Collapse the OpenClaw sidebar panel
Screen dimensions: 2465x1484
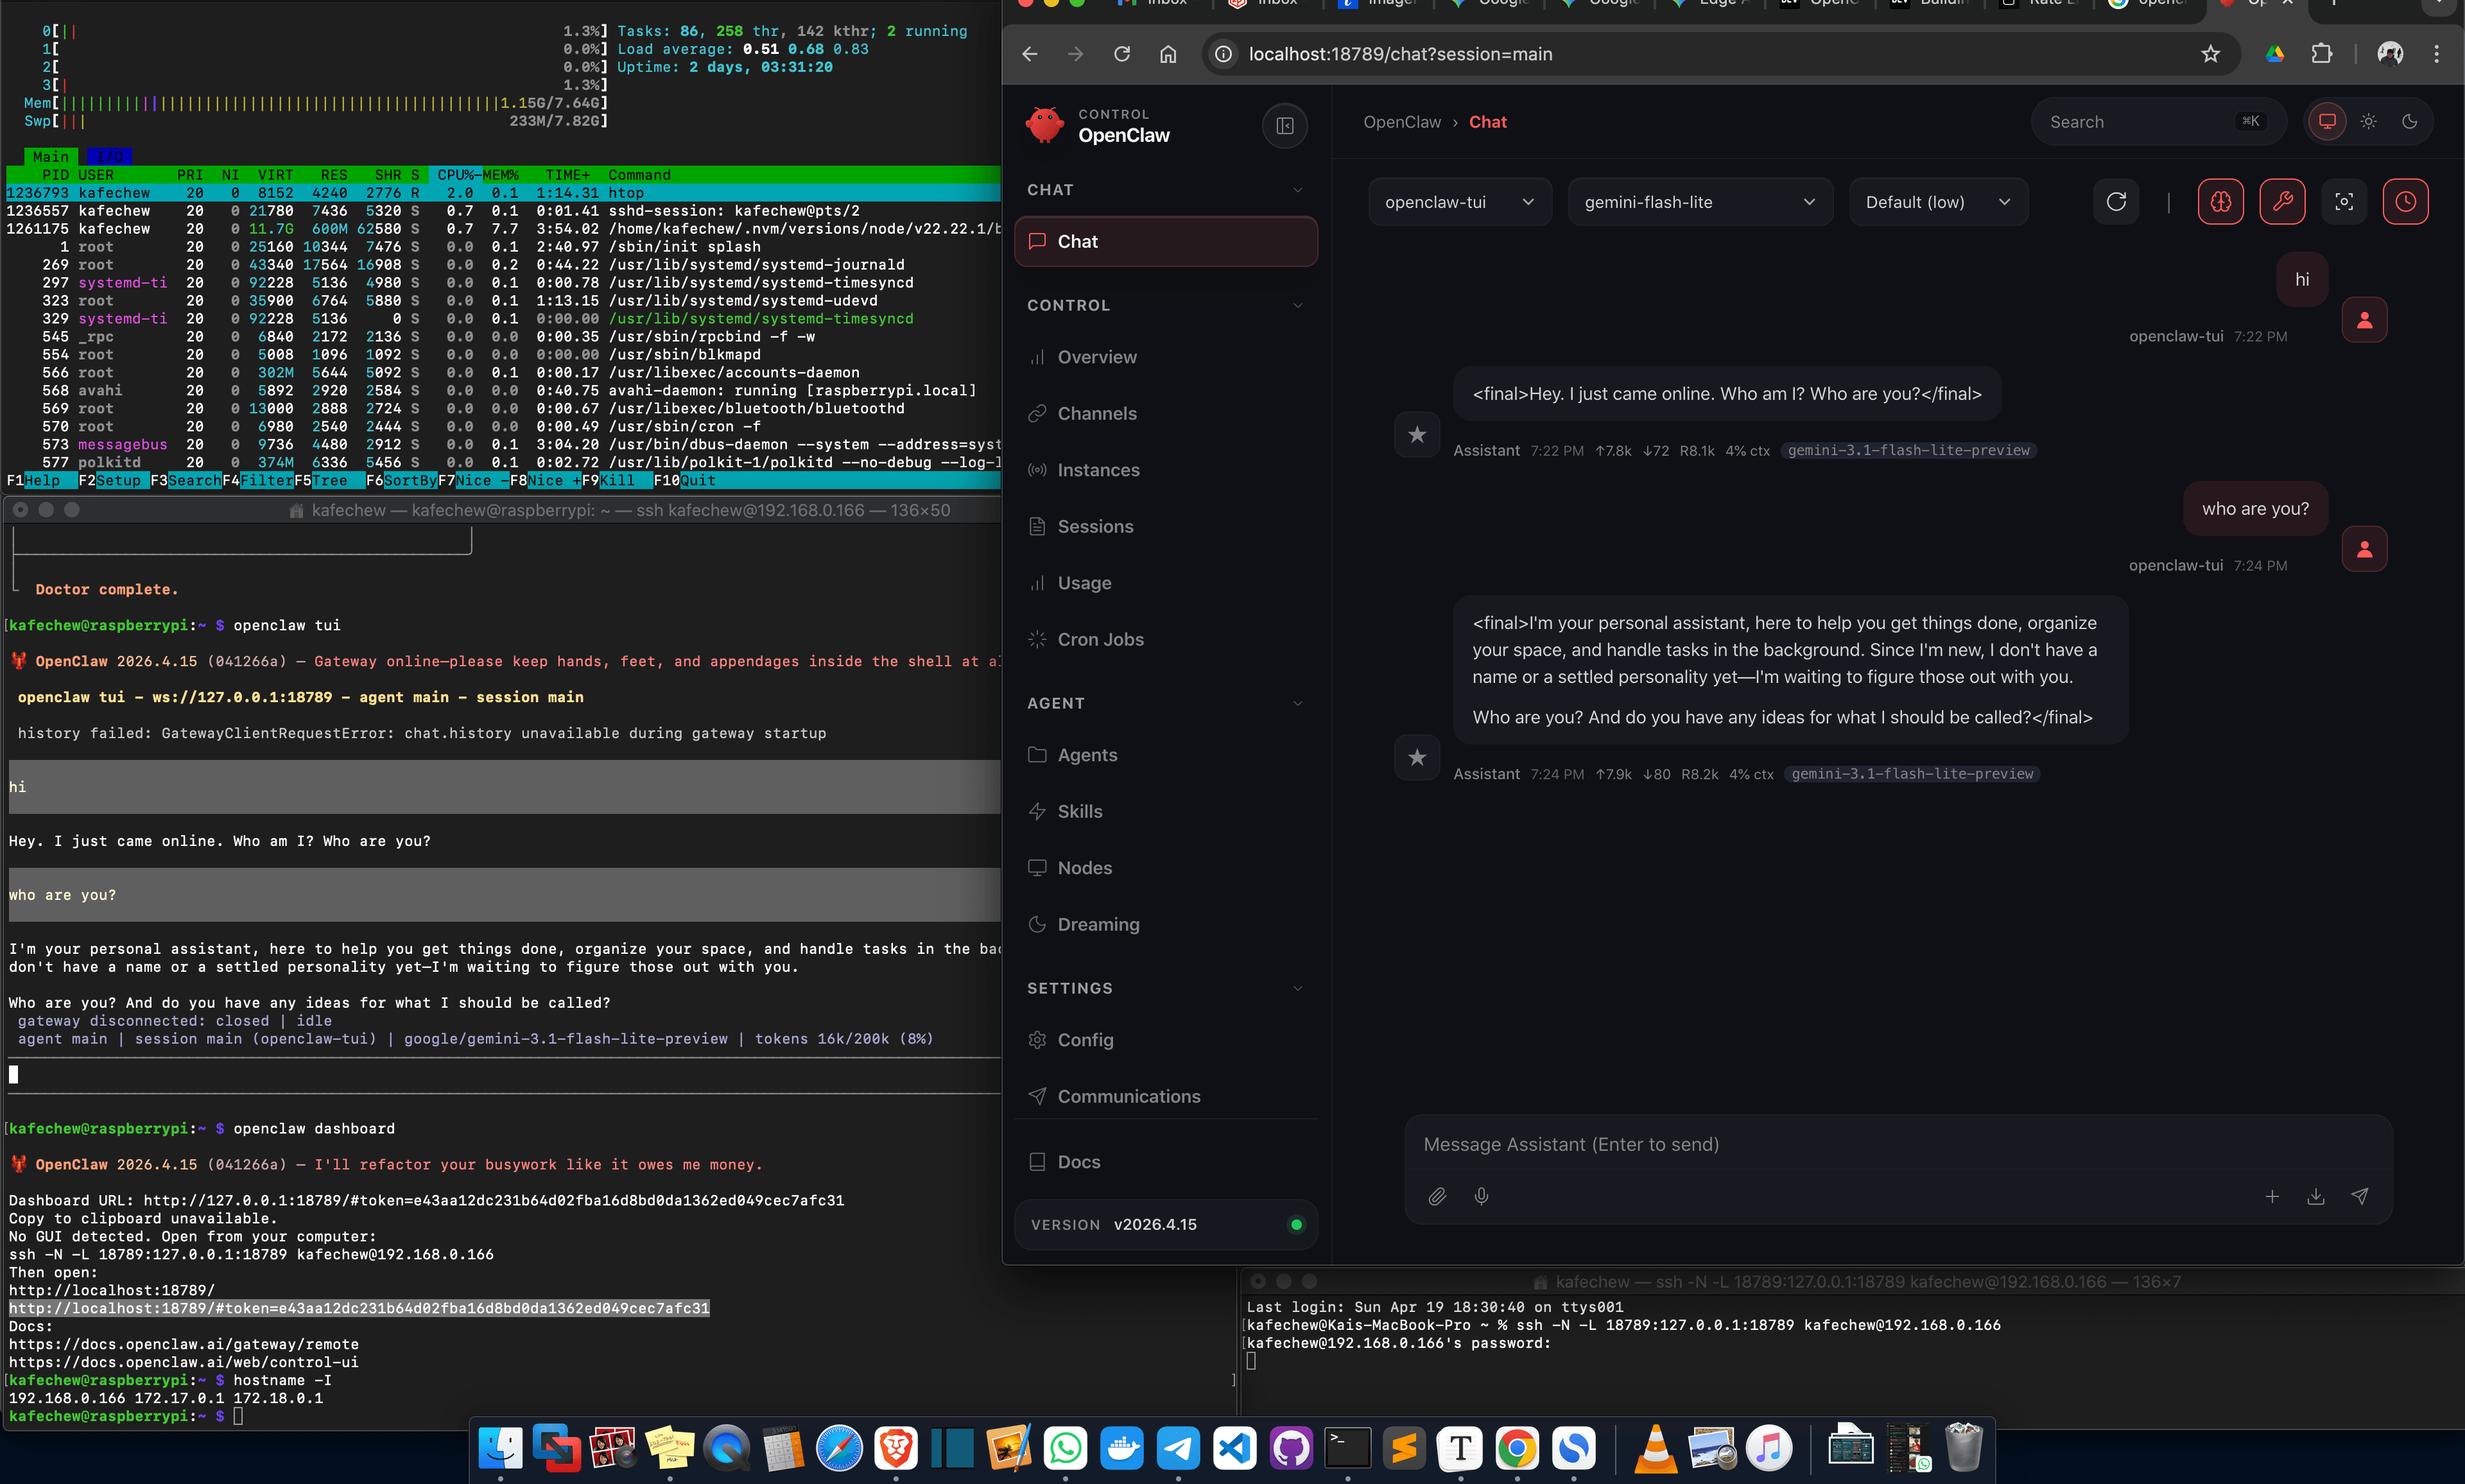point(1285,126)
